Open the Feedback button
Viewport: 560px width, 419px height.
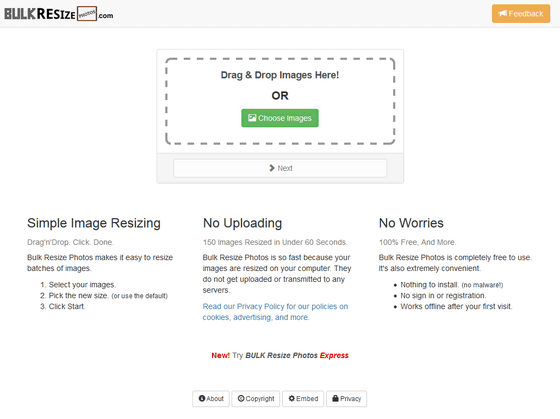click(521, 14)
